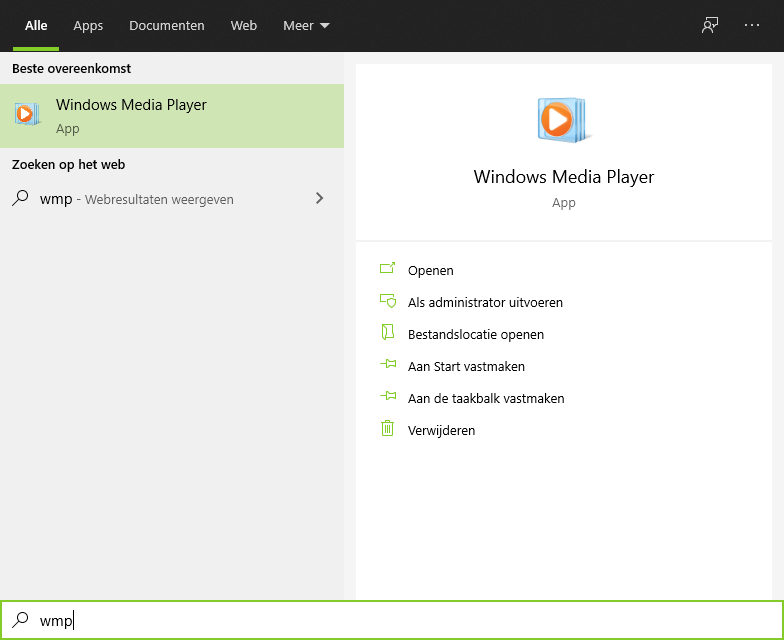Click Openen to launch the app
This screenshot has width=784, height=640.
430,270
